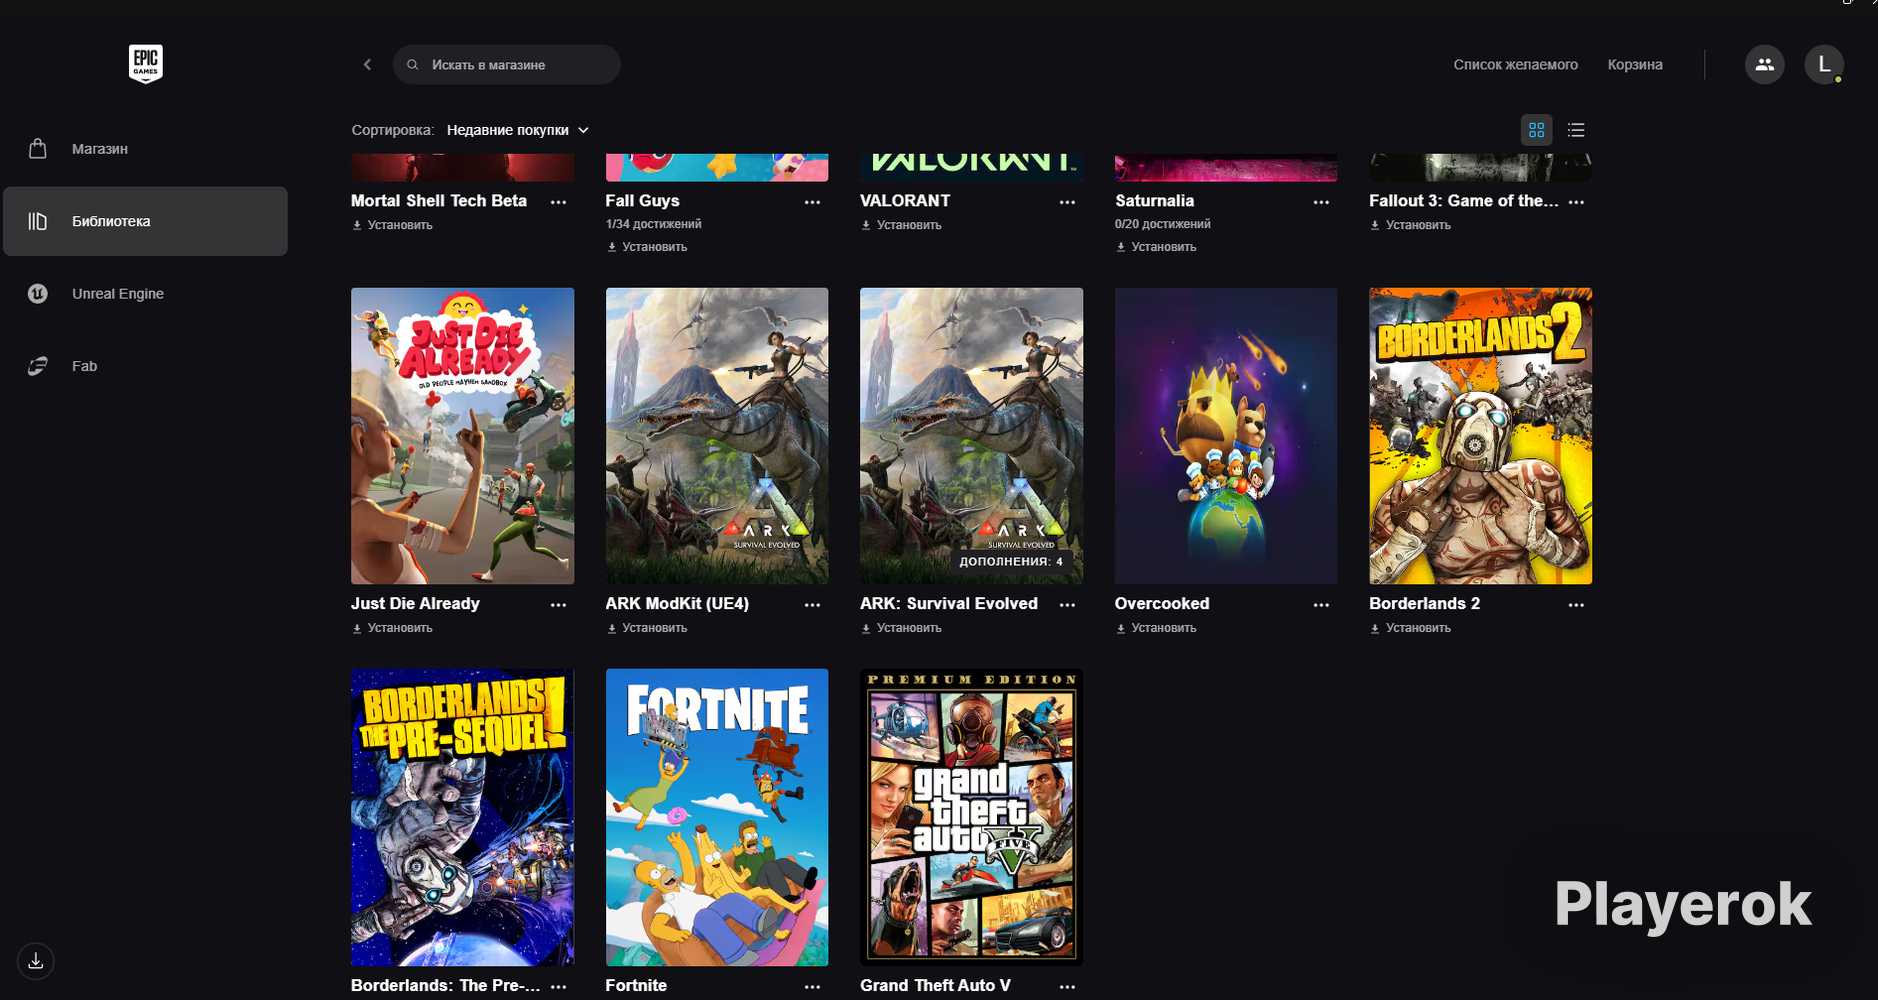Open options menu for Overcooked

pyautogui.click(x=1321, y=605)
